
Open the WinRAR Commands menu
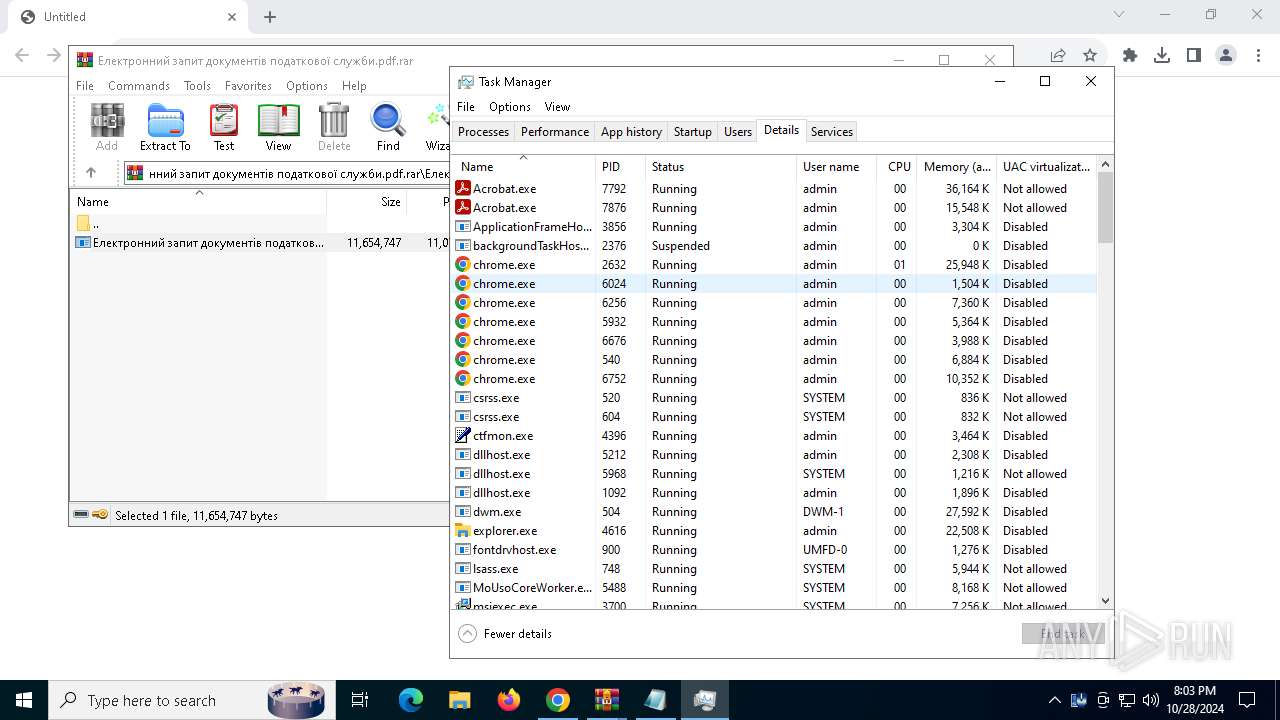coord(139,86)
